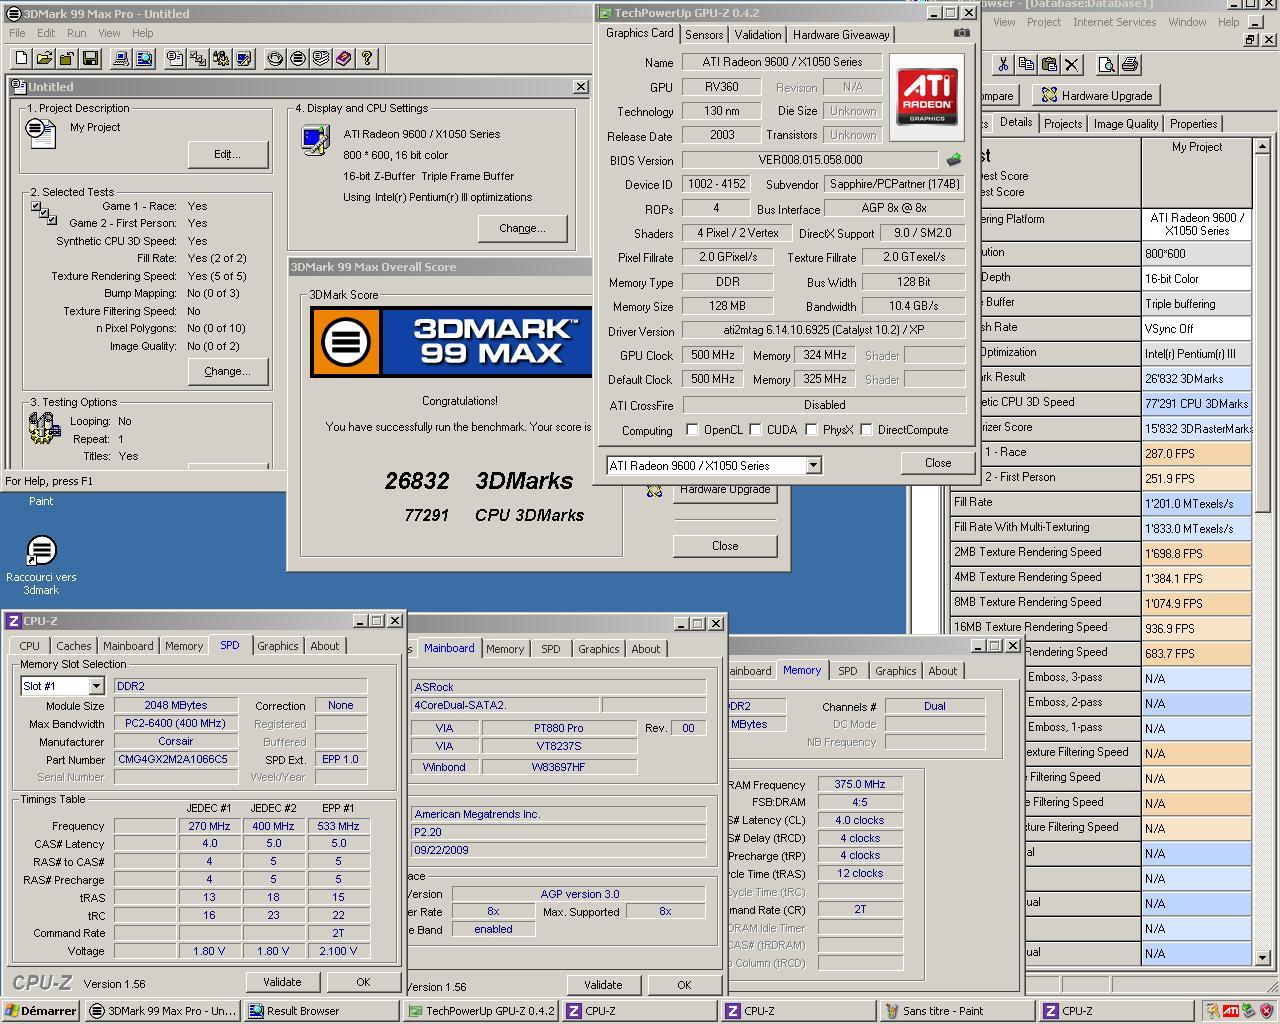Click the 287.0 FPS Race result cell
This screenshot has height=1024, width=1280.
(x=1197, y=453)
